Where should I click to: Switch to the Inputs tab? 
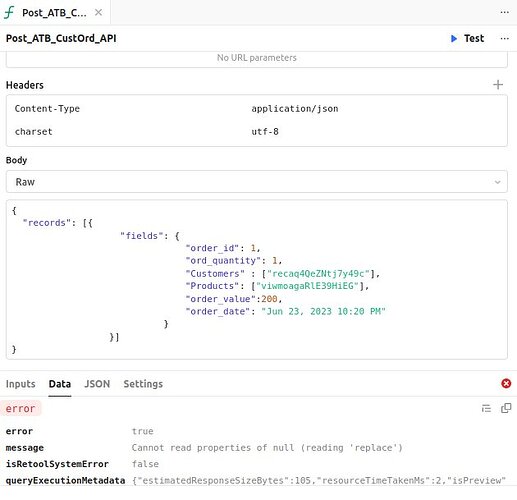click(x=20, y=384)
